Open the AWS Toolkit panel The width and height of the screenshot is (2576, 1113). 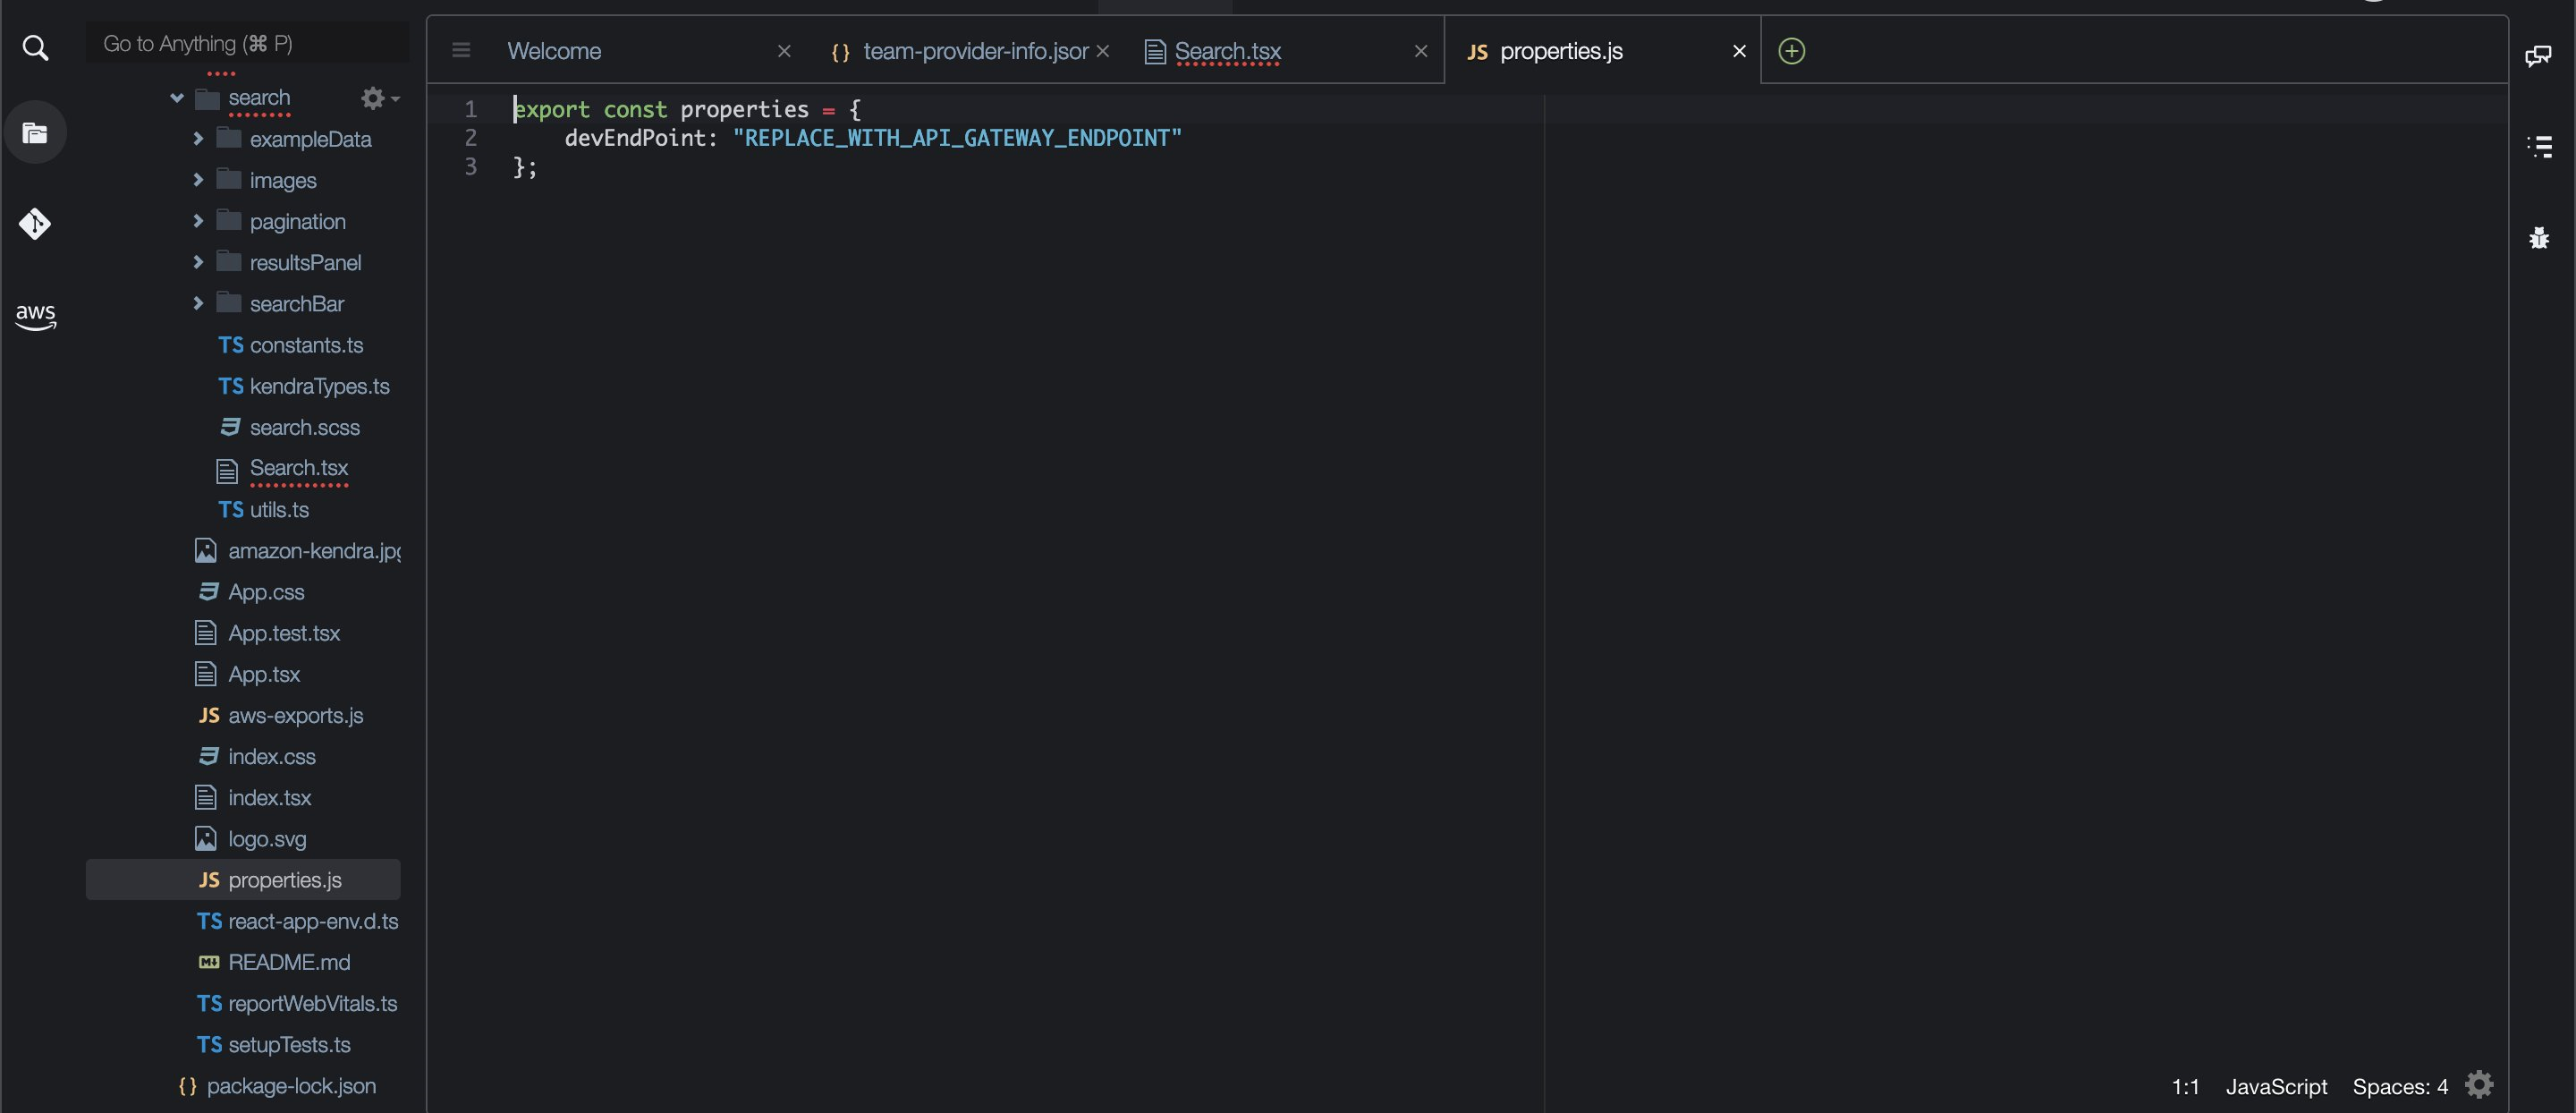pyautogui.click(x=35, y=315)
